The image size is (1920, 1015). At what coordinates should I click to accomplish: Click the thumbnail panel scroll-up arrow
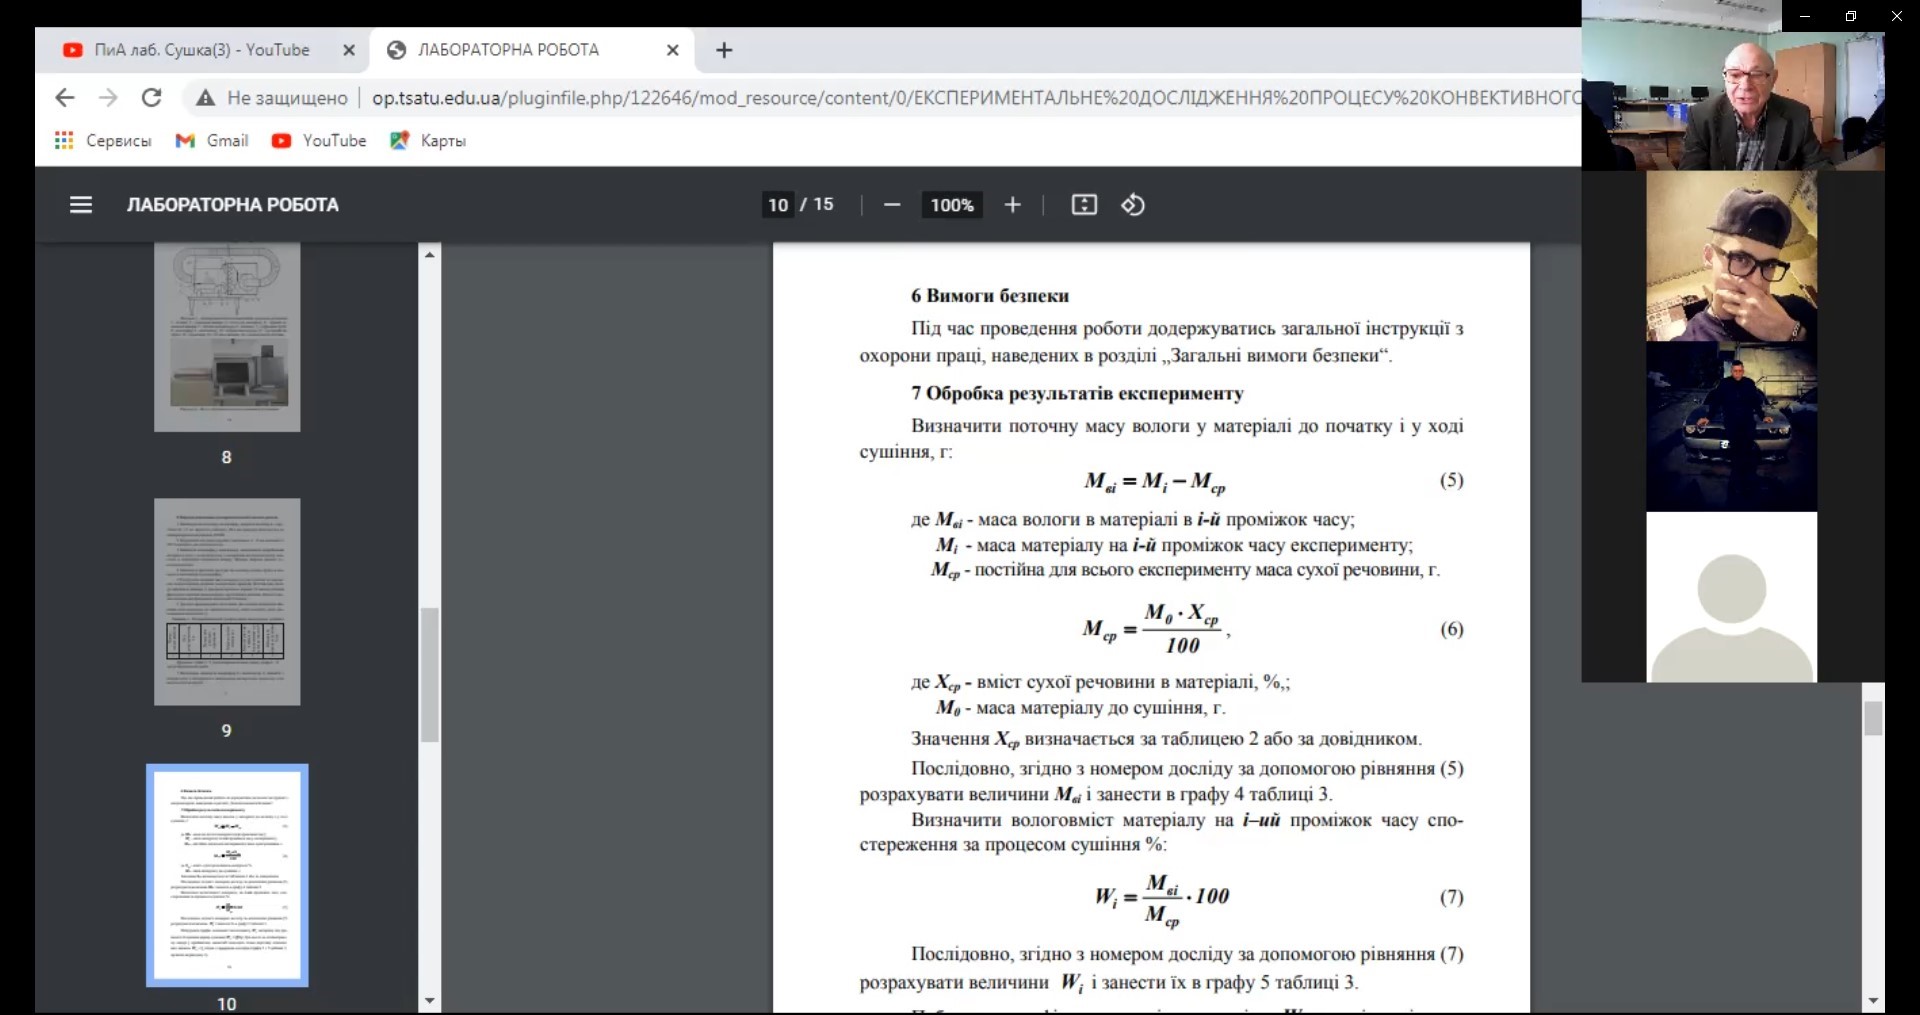pos(430,255)
